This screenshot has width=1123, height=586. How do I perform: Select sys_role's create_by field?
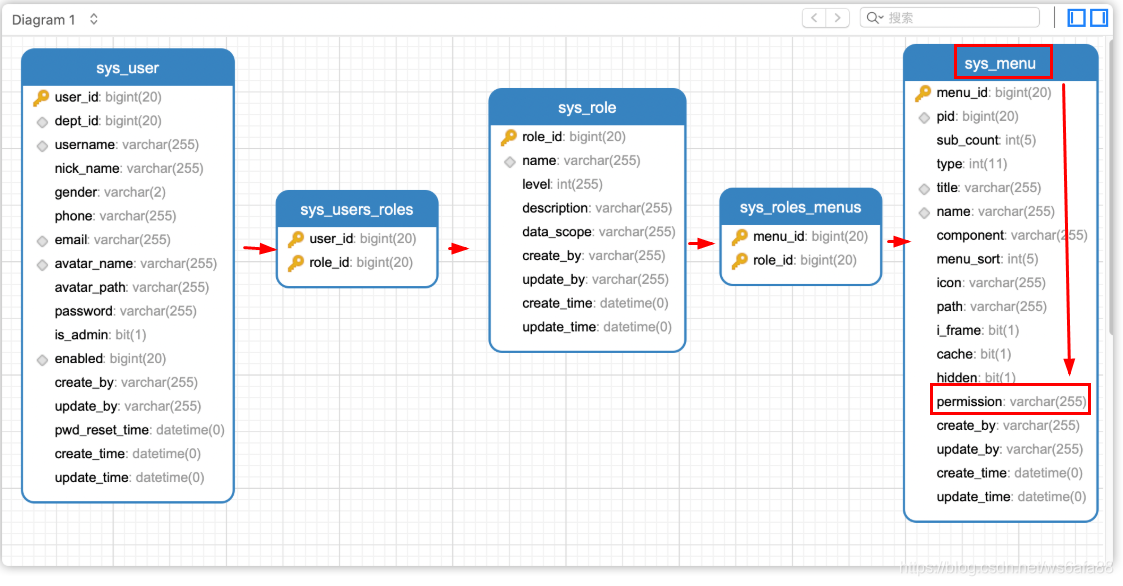pyautogui.click(x=594, y=255)
